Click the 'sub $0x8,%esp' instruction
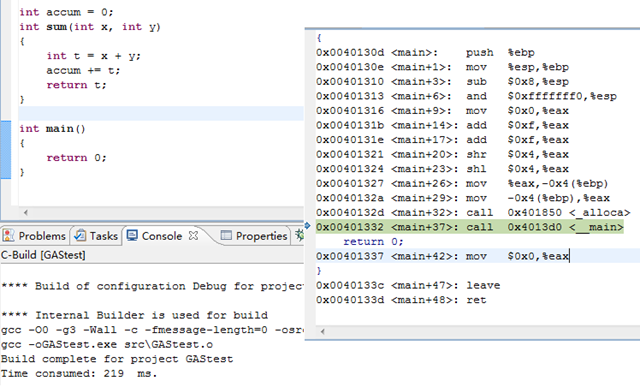 (x=442, y=82)
